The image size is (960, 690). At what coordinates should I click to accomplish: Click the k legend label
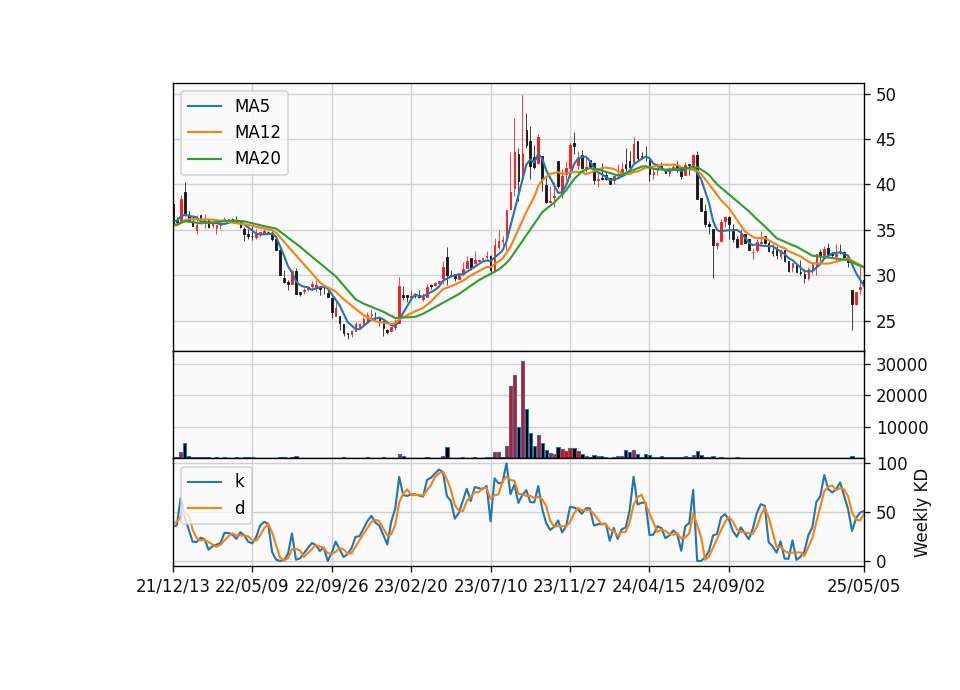point(239,481)
